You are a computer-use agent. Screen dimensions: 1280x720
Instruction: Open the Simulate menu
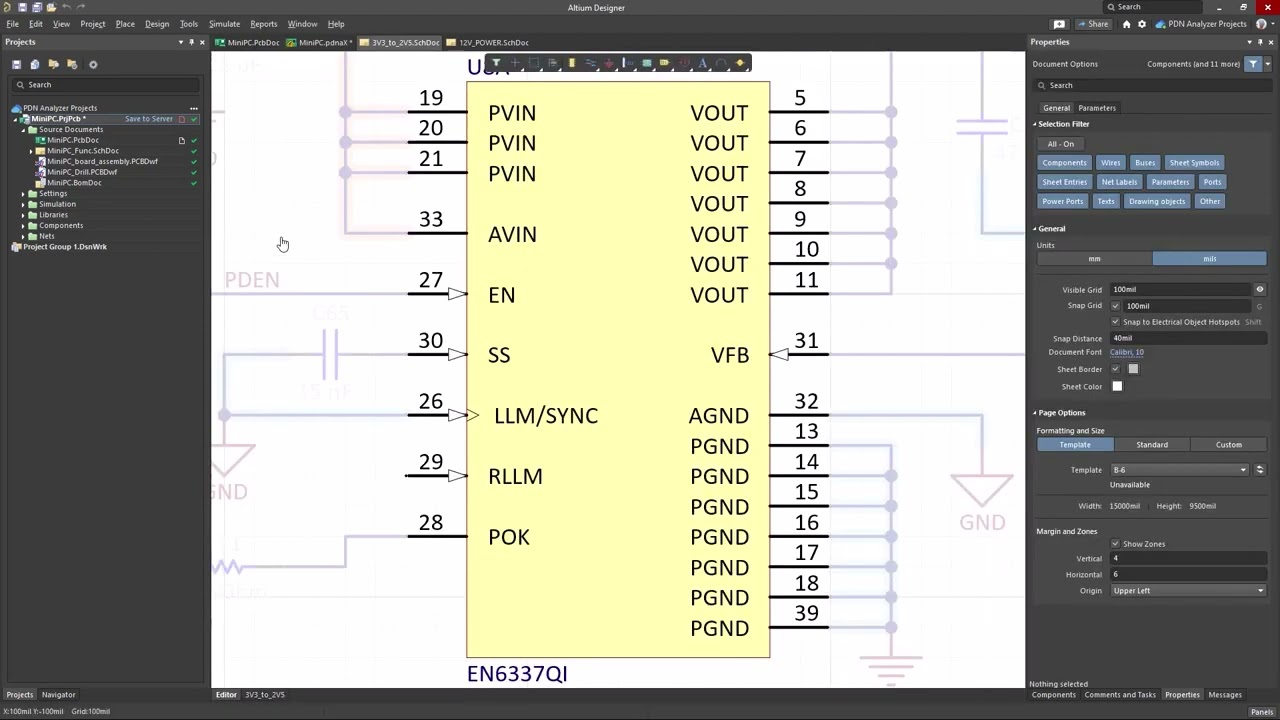[x=224, y=24]
